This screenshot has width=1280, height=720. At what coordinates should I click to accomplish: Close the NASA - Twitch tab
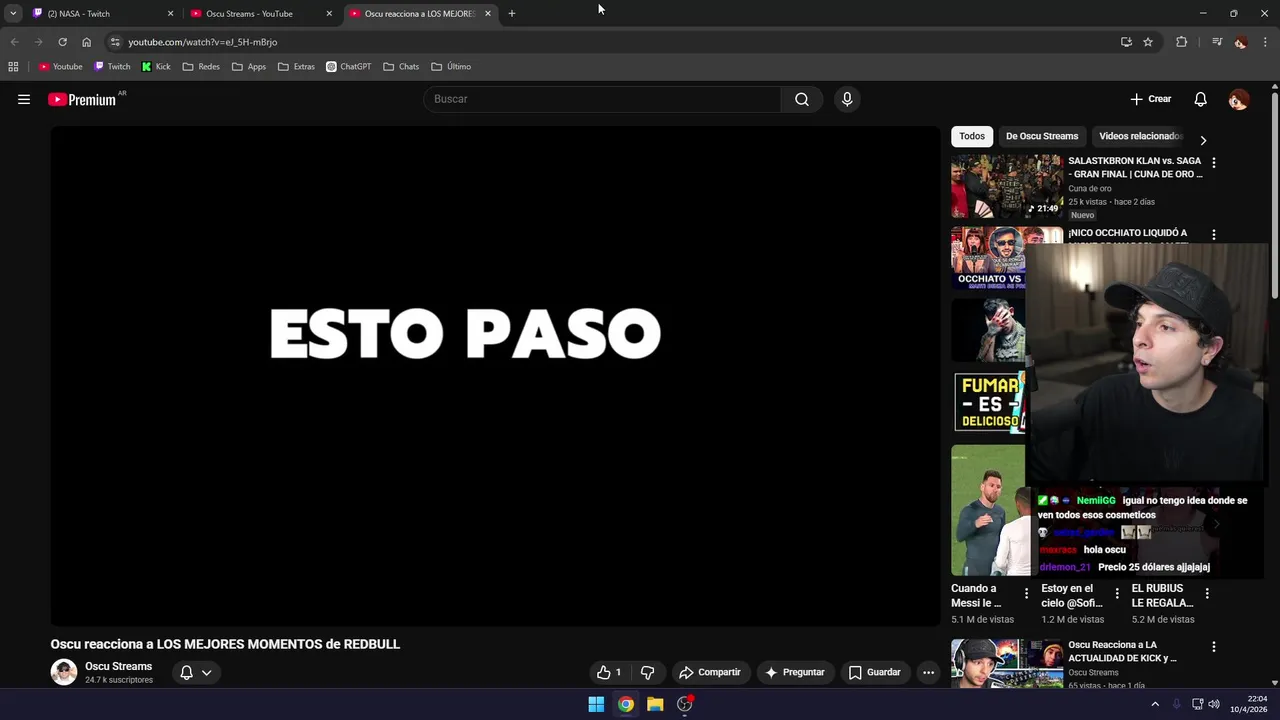[x=170, y=13]
